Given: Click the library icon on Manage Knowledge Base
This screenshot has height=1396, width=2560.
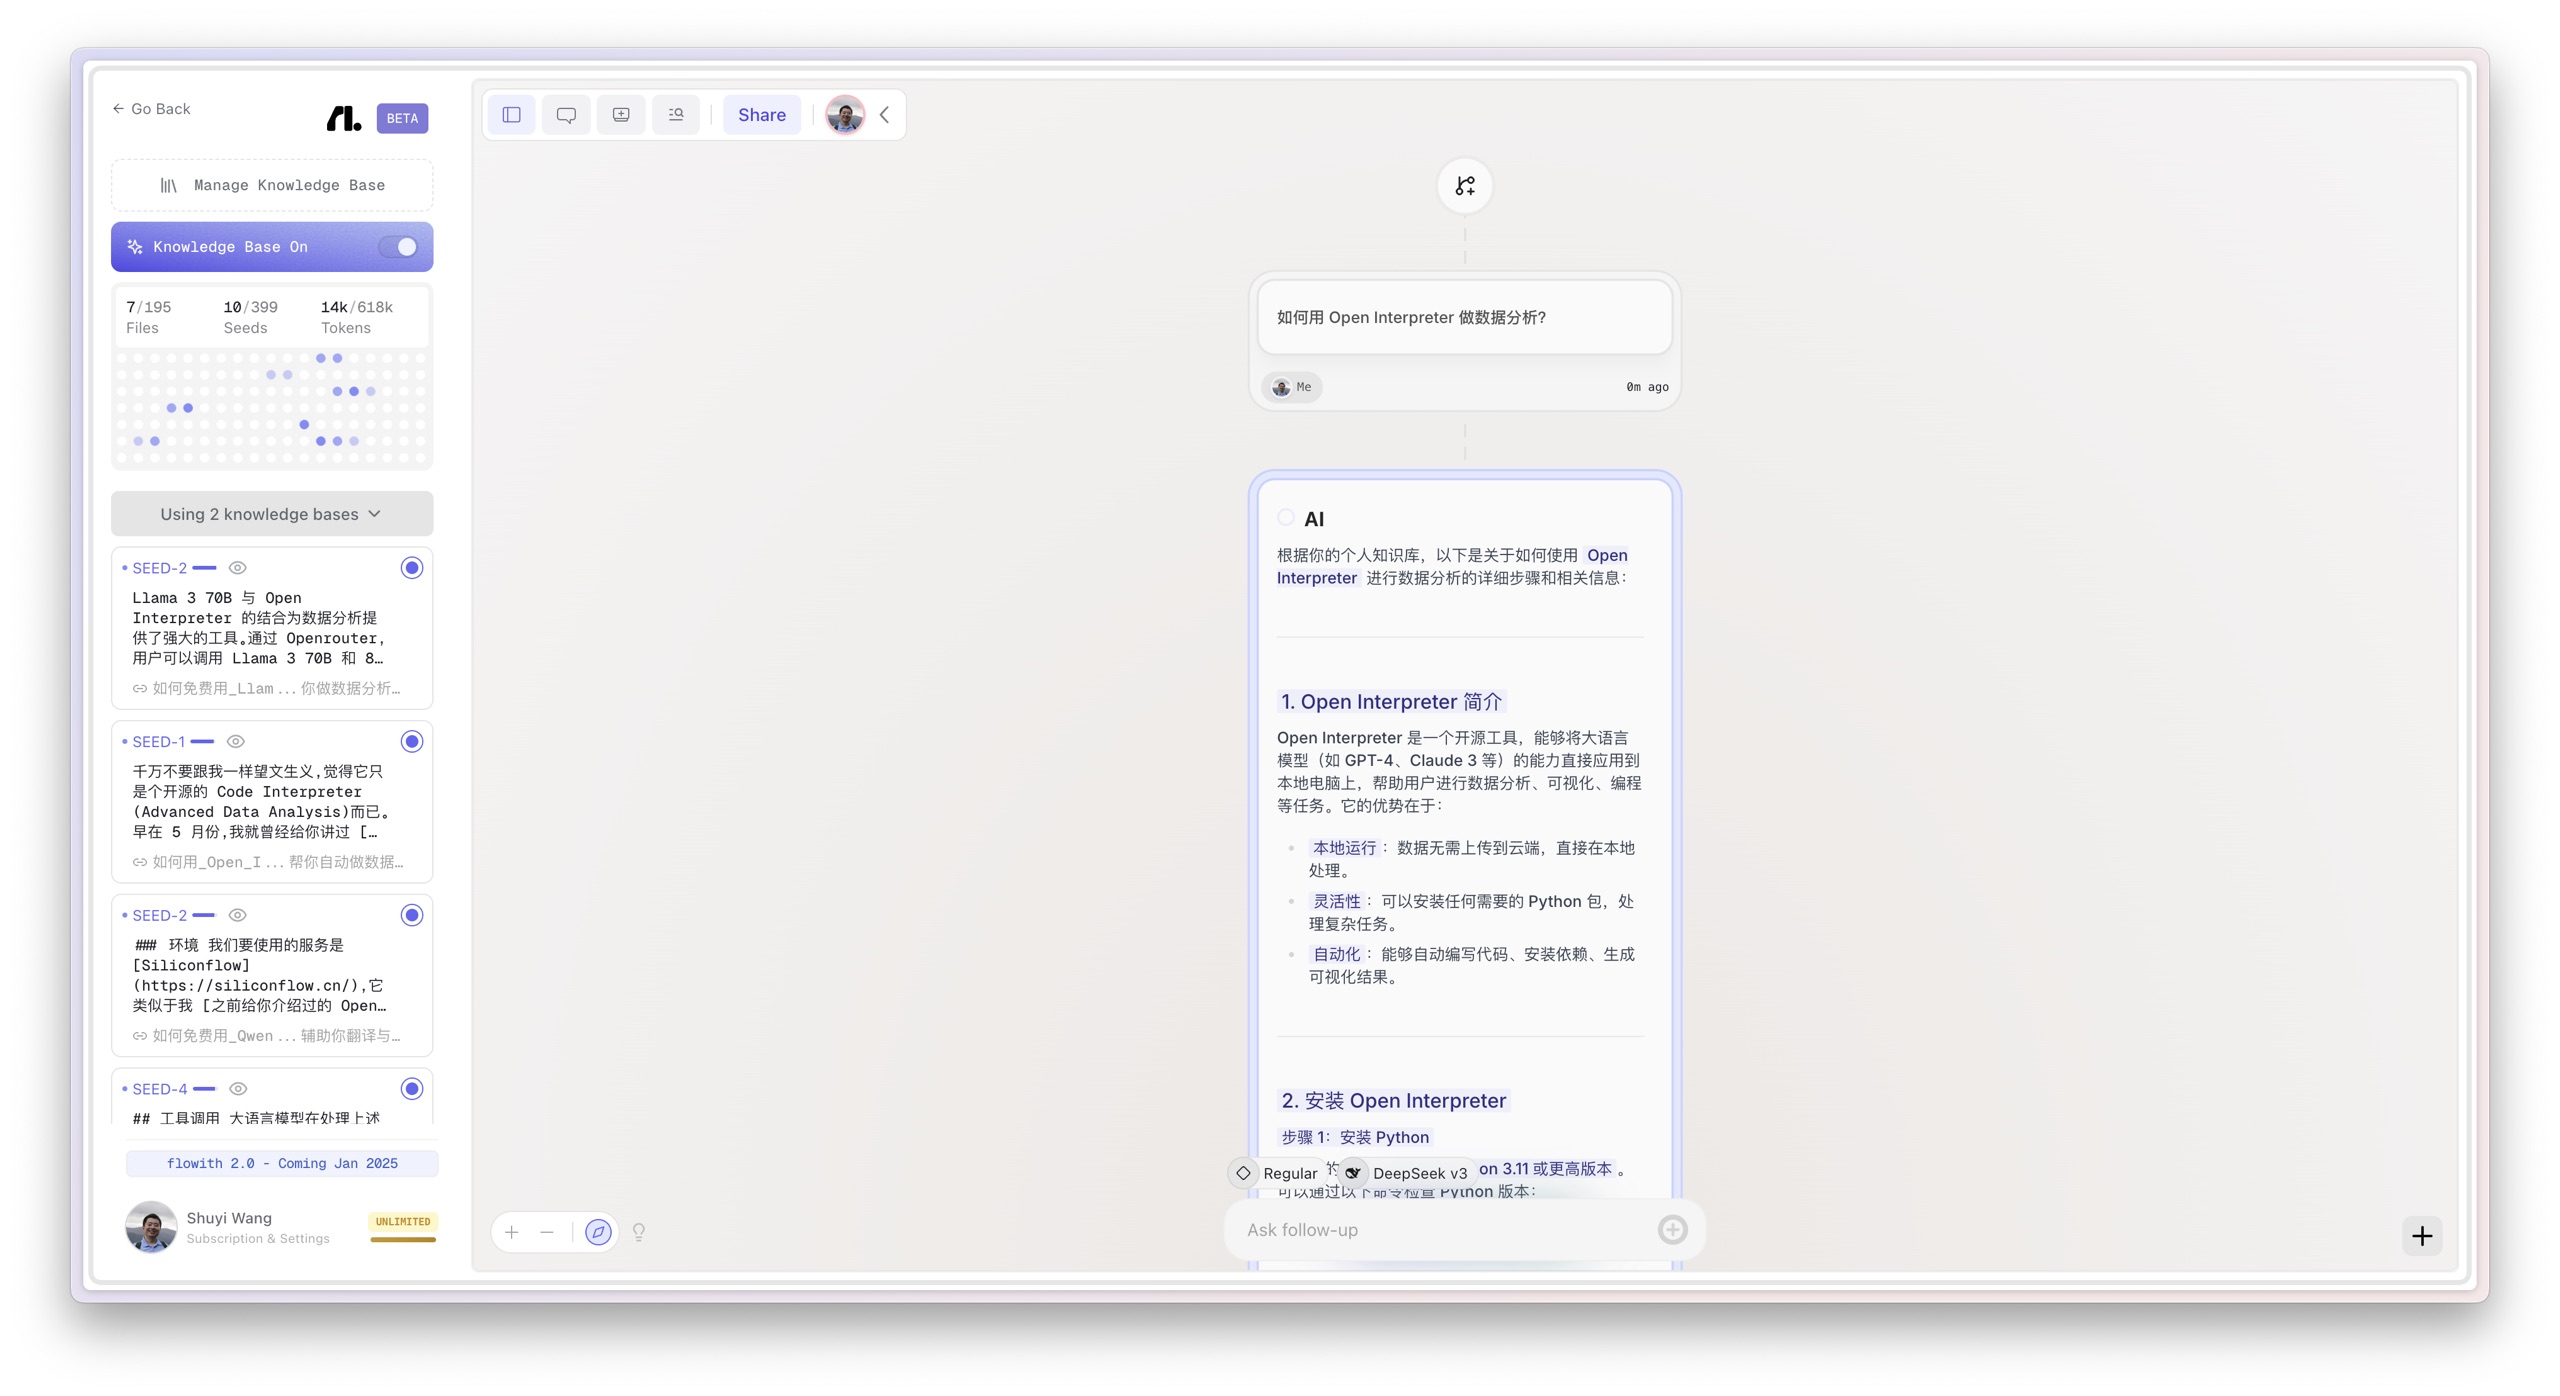Looking at the screenshot, I should click(169, 186).
